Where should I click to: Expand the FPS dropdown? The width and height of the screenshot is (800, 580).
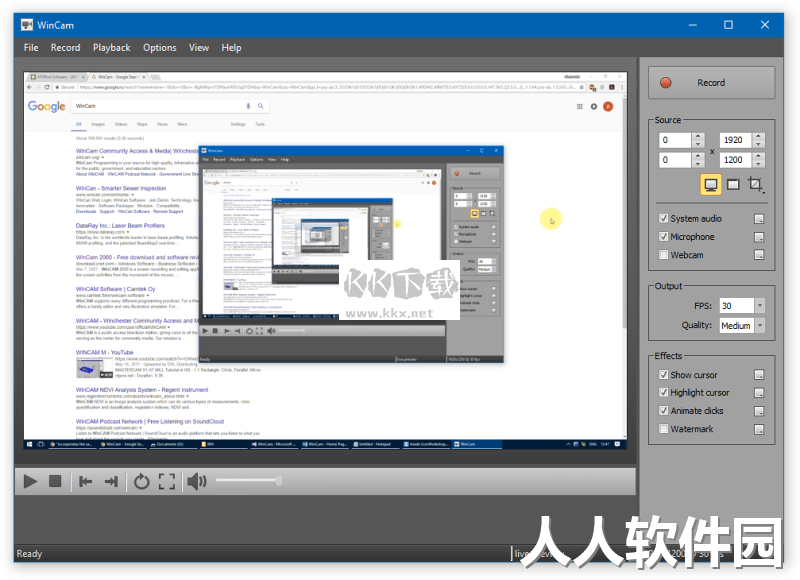pos(760,306)
